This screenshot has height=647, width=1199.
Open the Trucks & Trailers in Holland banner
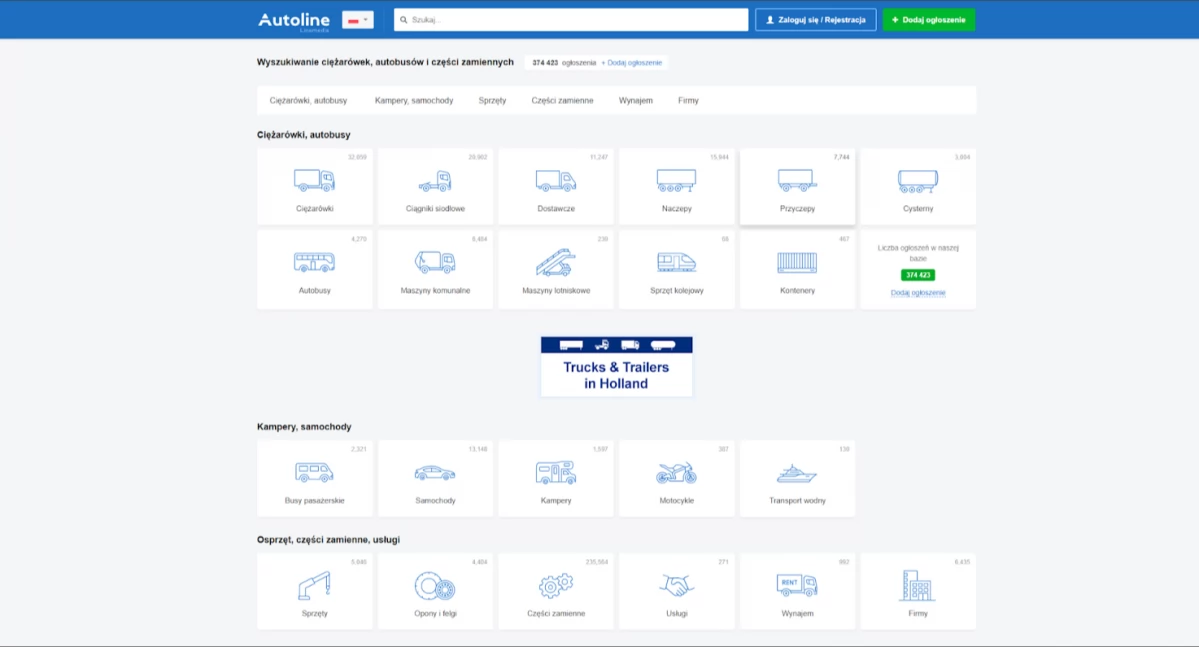click(616, 366)
